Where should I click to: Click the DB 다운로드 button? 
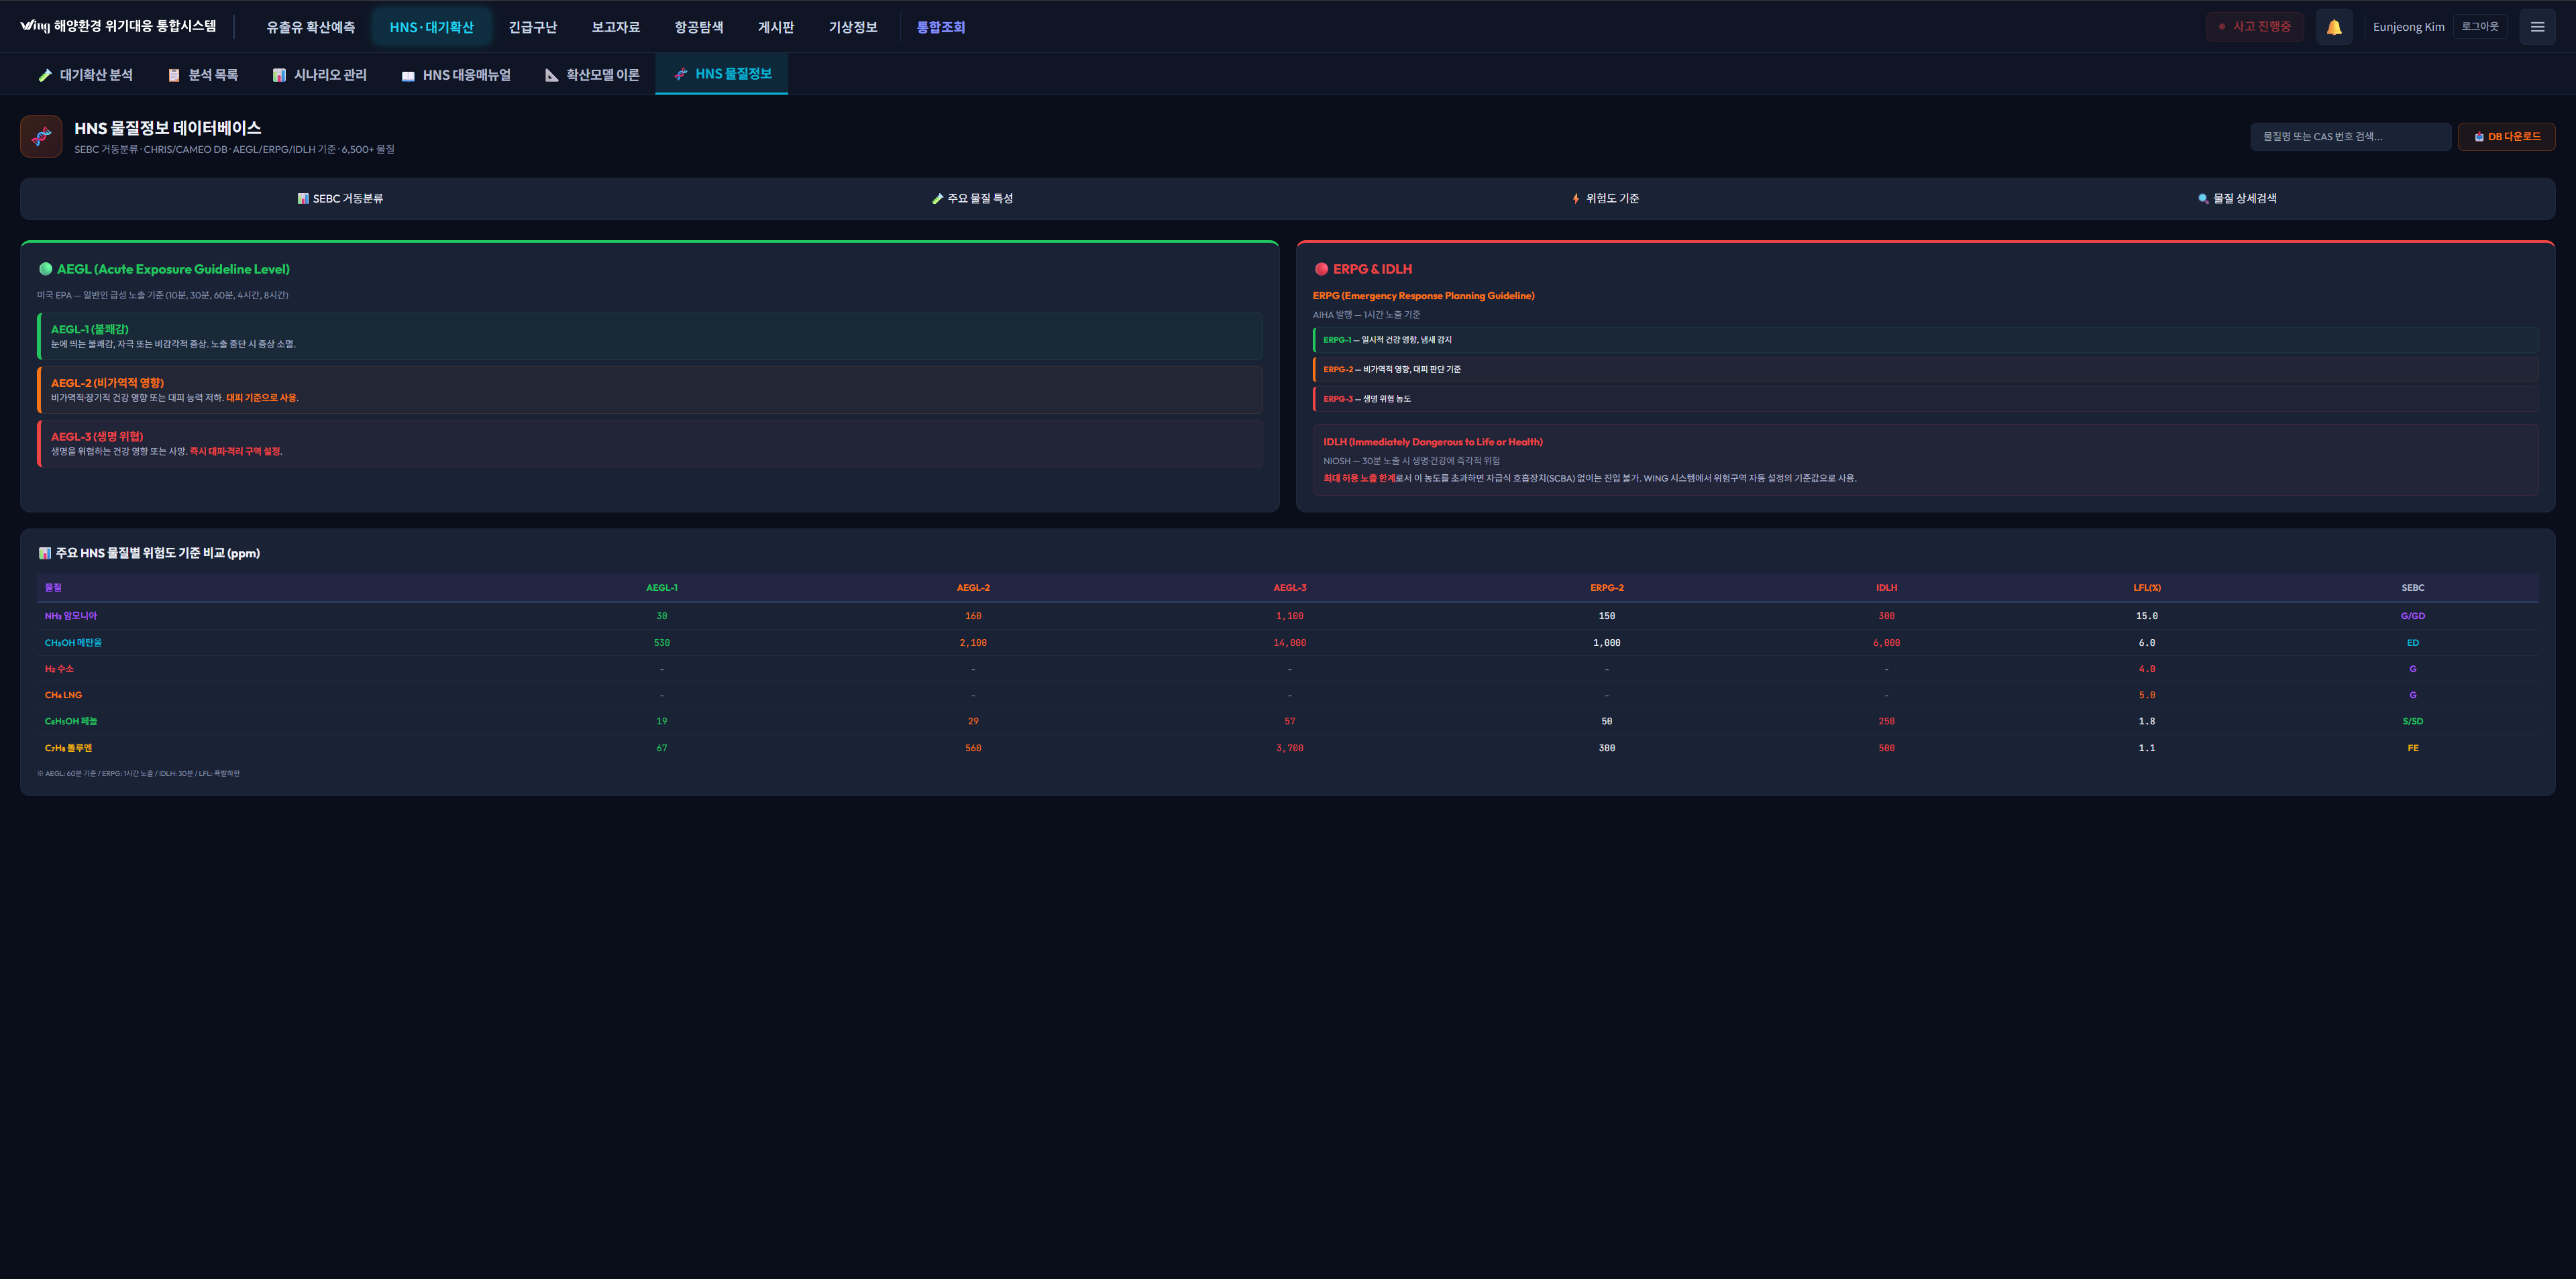[2506, 137]
